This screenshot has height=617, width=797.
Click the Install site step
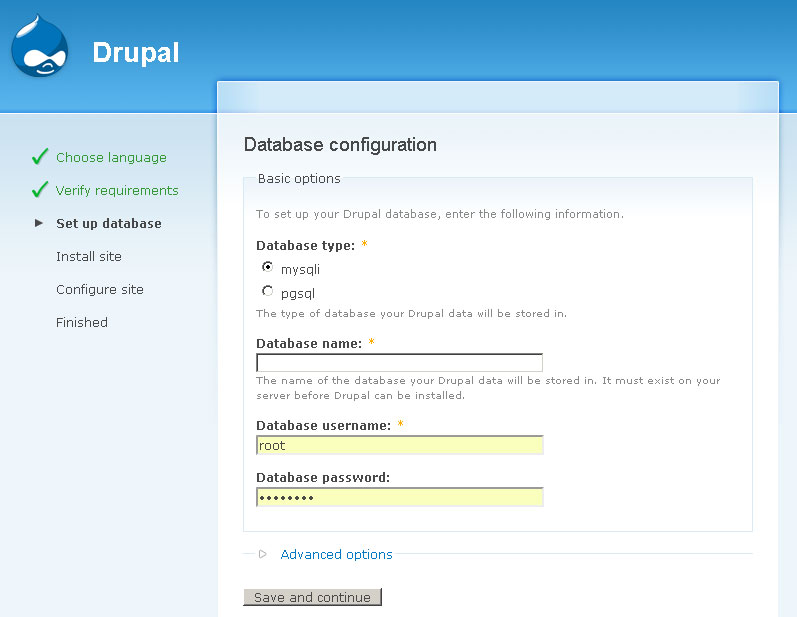(x=89, y=256)
